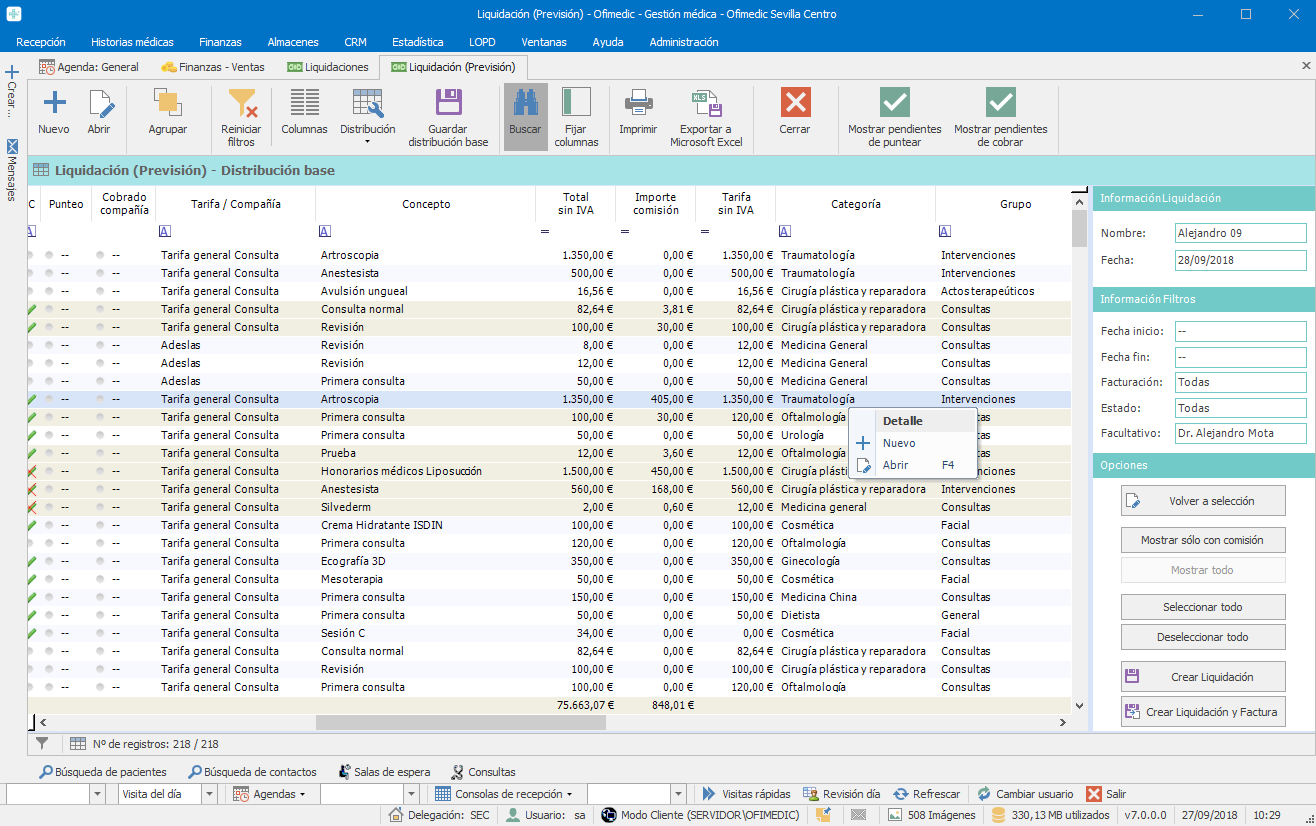Click the red Cerrar icon
This screenshot has height=826, width=1316.
pyautogui.click(x=795, y=103)
